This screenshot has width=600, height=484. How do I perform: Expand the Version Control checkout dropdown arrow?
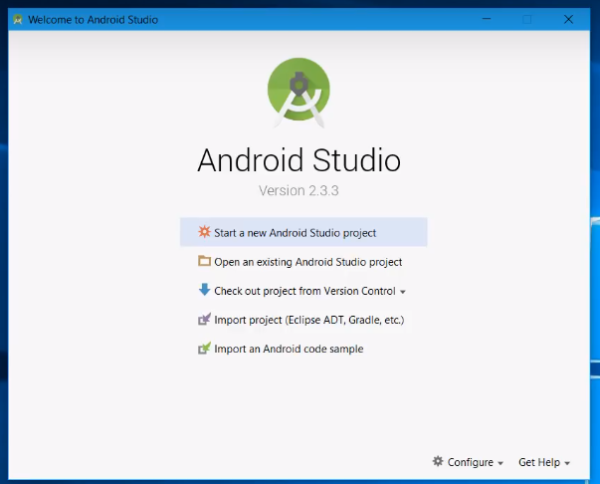(x=403, y=292)
